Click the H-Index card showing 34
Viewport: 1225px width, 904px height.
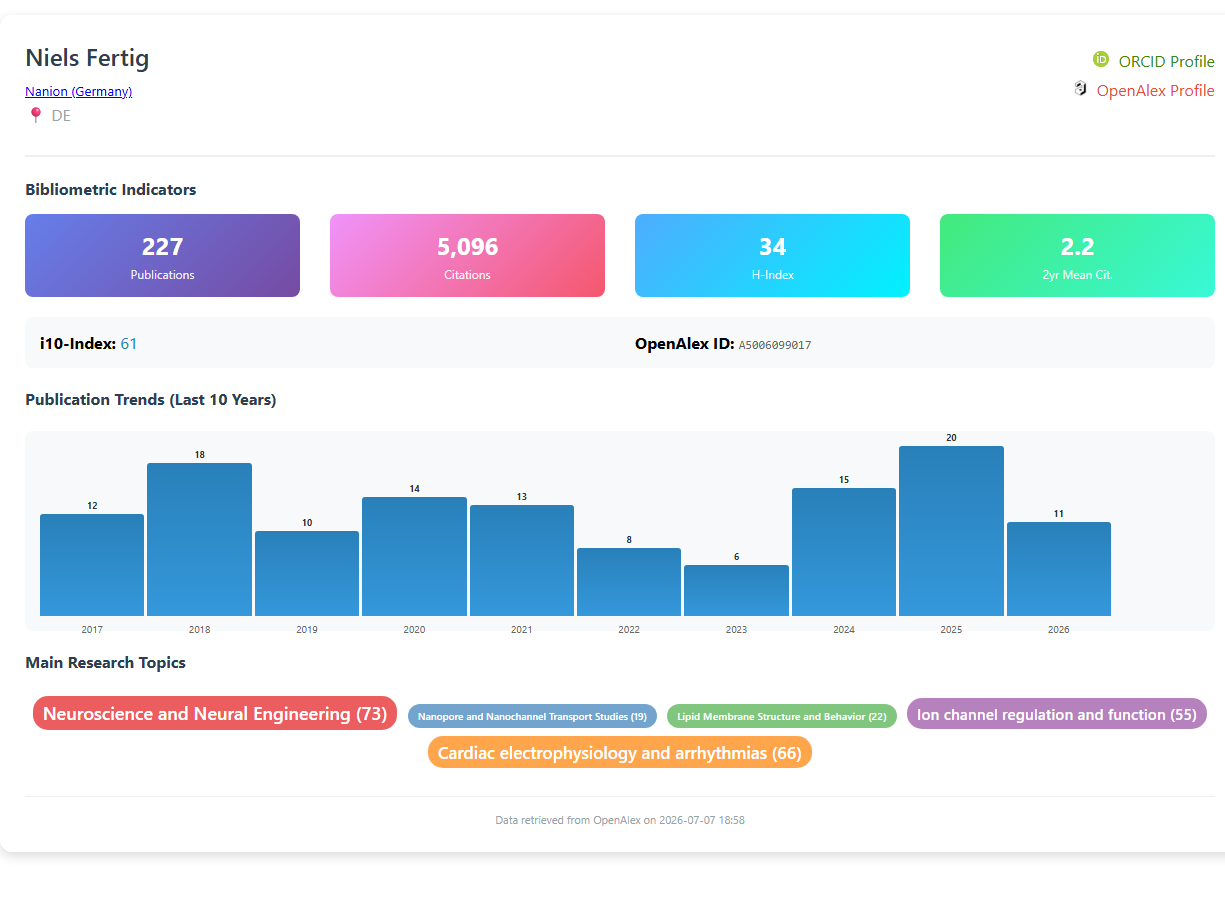pyautogui.click(x=772, y=256)
